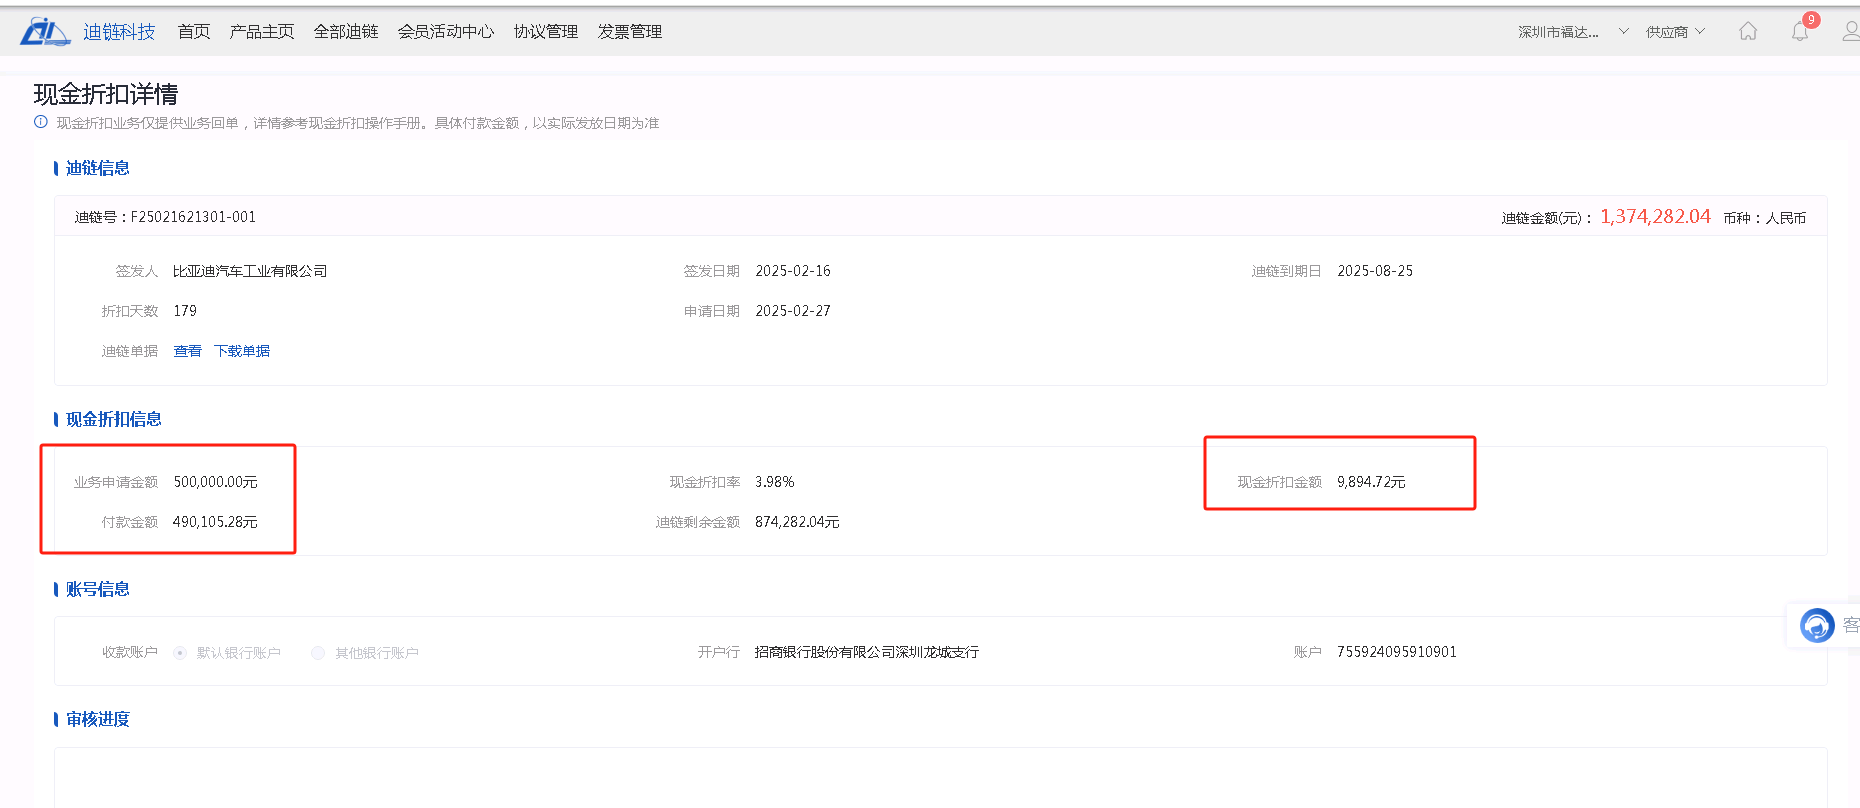
Task: Click the 迪链剩余金额 874,282.04元 value
Action: (x=797, y=522)
